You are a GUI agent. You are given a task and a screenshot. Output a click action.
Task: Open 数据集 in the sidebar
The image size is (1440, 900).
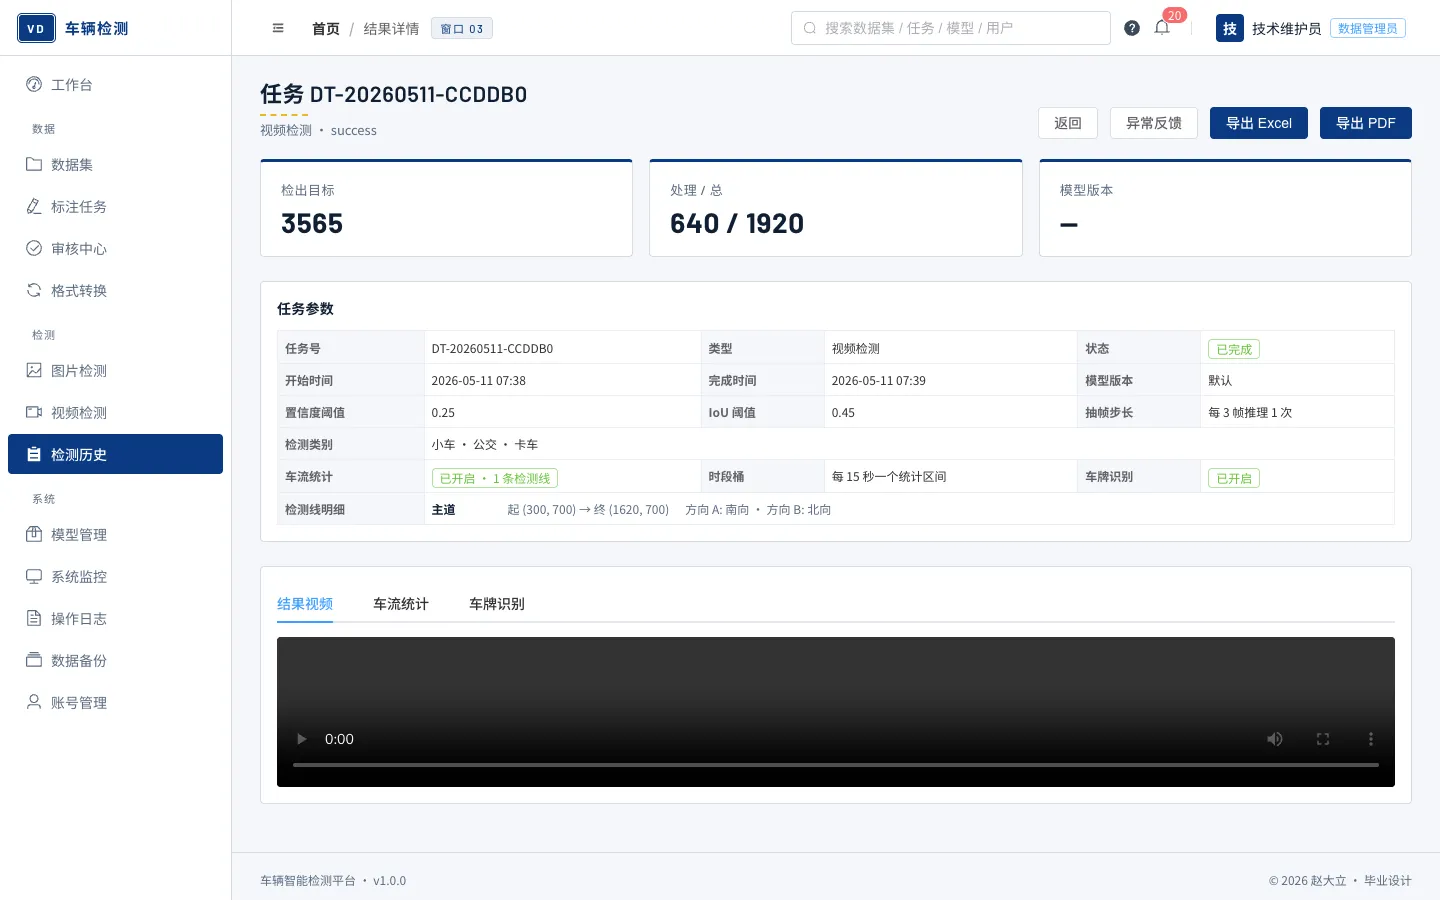click(x=115, y=165)
